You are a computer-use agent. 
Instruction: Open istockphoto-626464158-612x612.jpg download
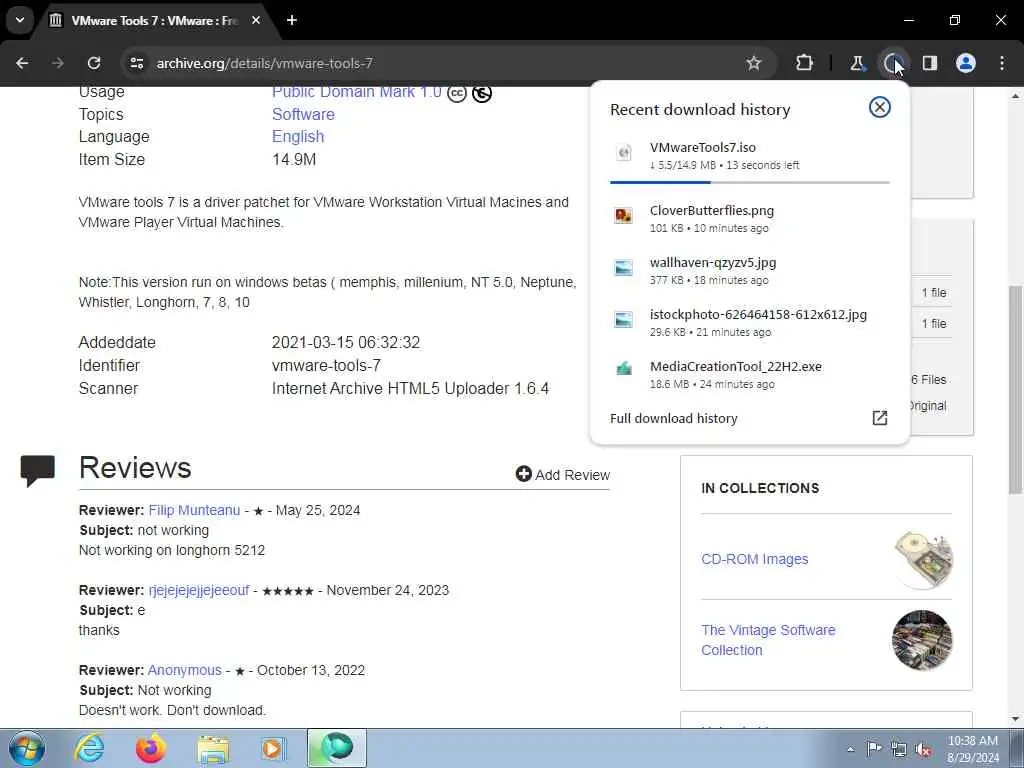(749, 323)
